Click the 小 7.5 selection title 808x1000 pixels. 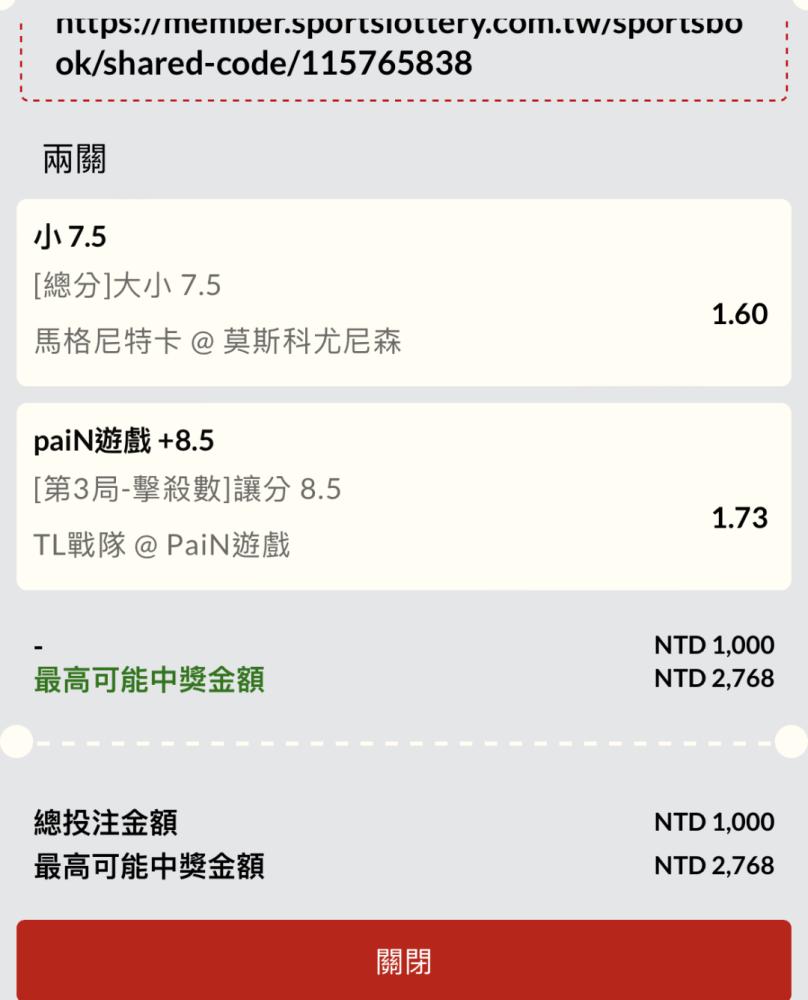point(70,237)
